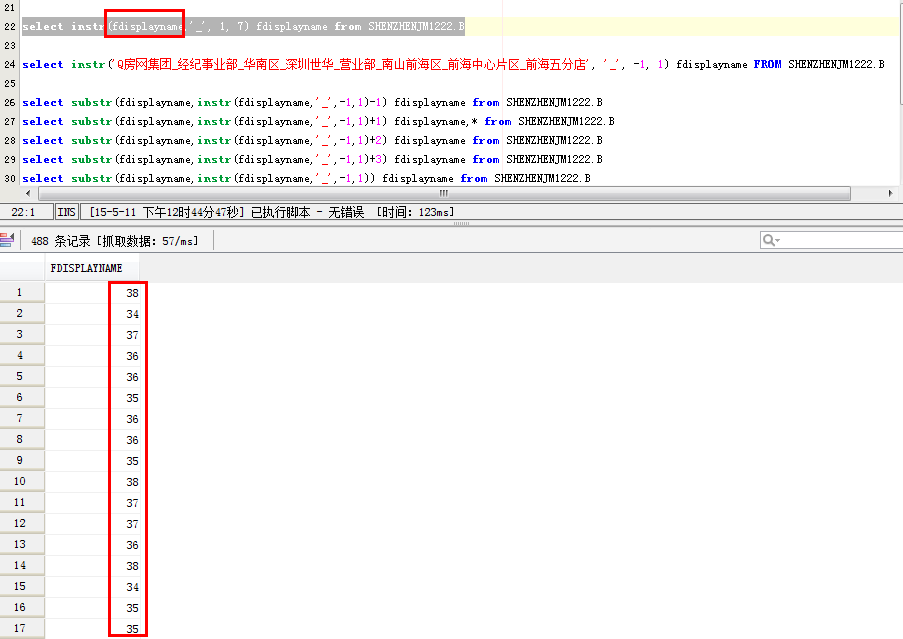Click the value 36 in result row 8
The width and height of the screenshot is (903, 639).
132,440
